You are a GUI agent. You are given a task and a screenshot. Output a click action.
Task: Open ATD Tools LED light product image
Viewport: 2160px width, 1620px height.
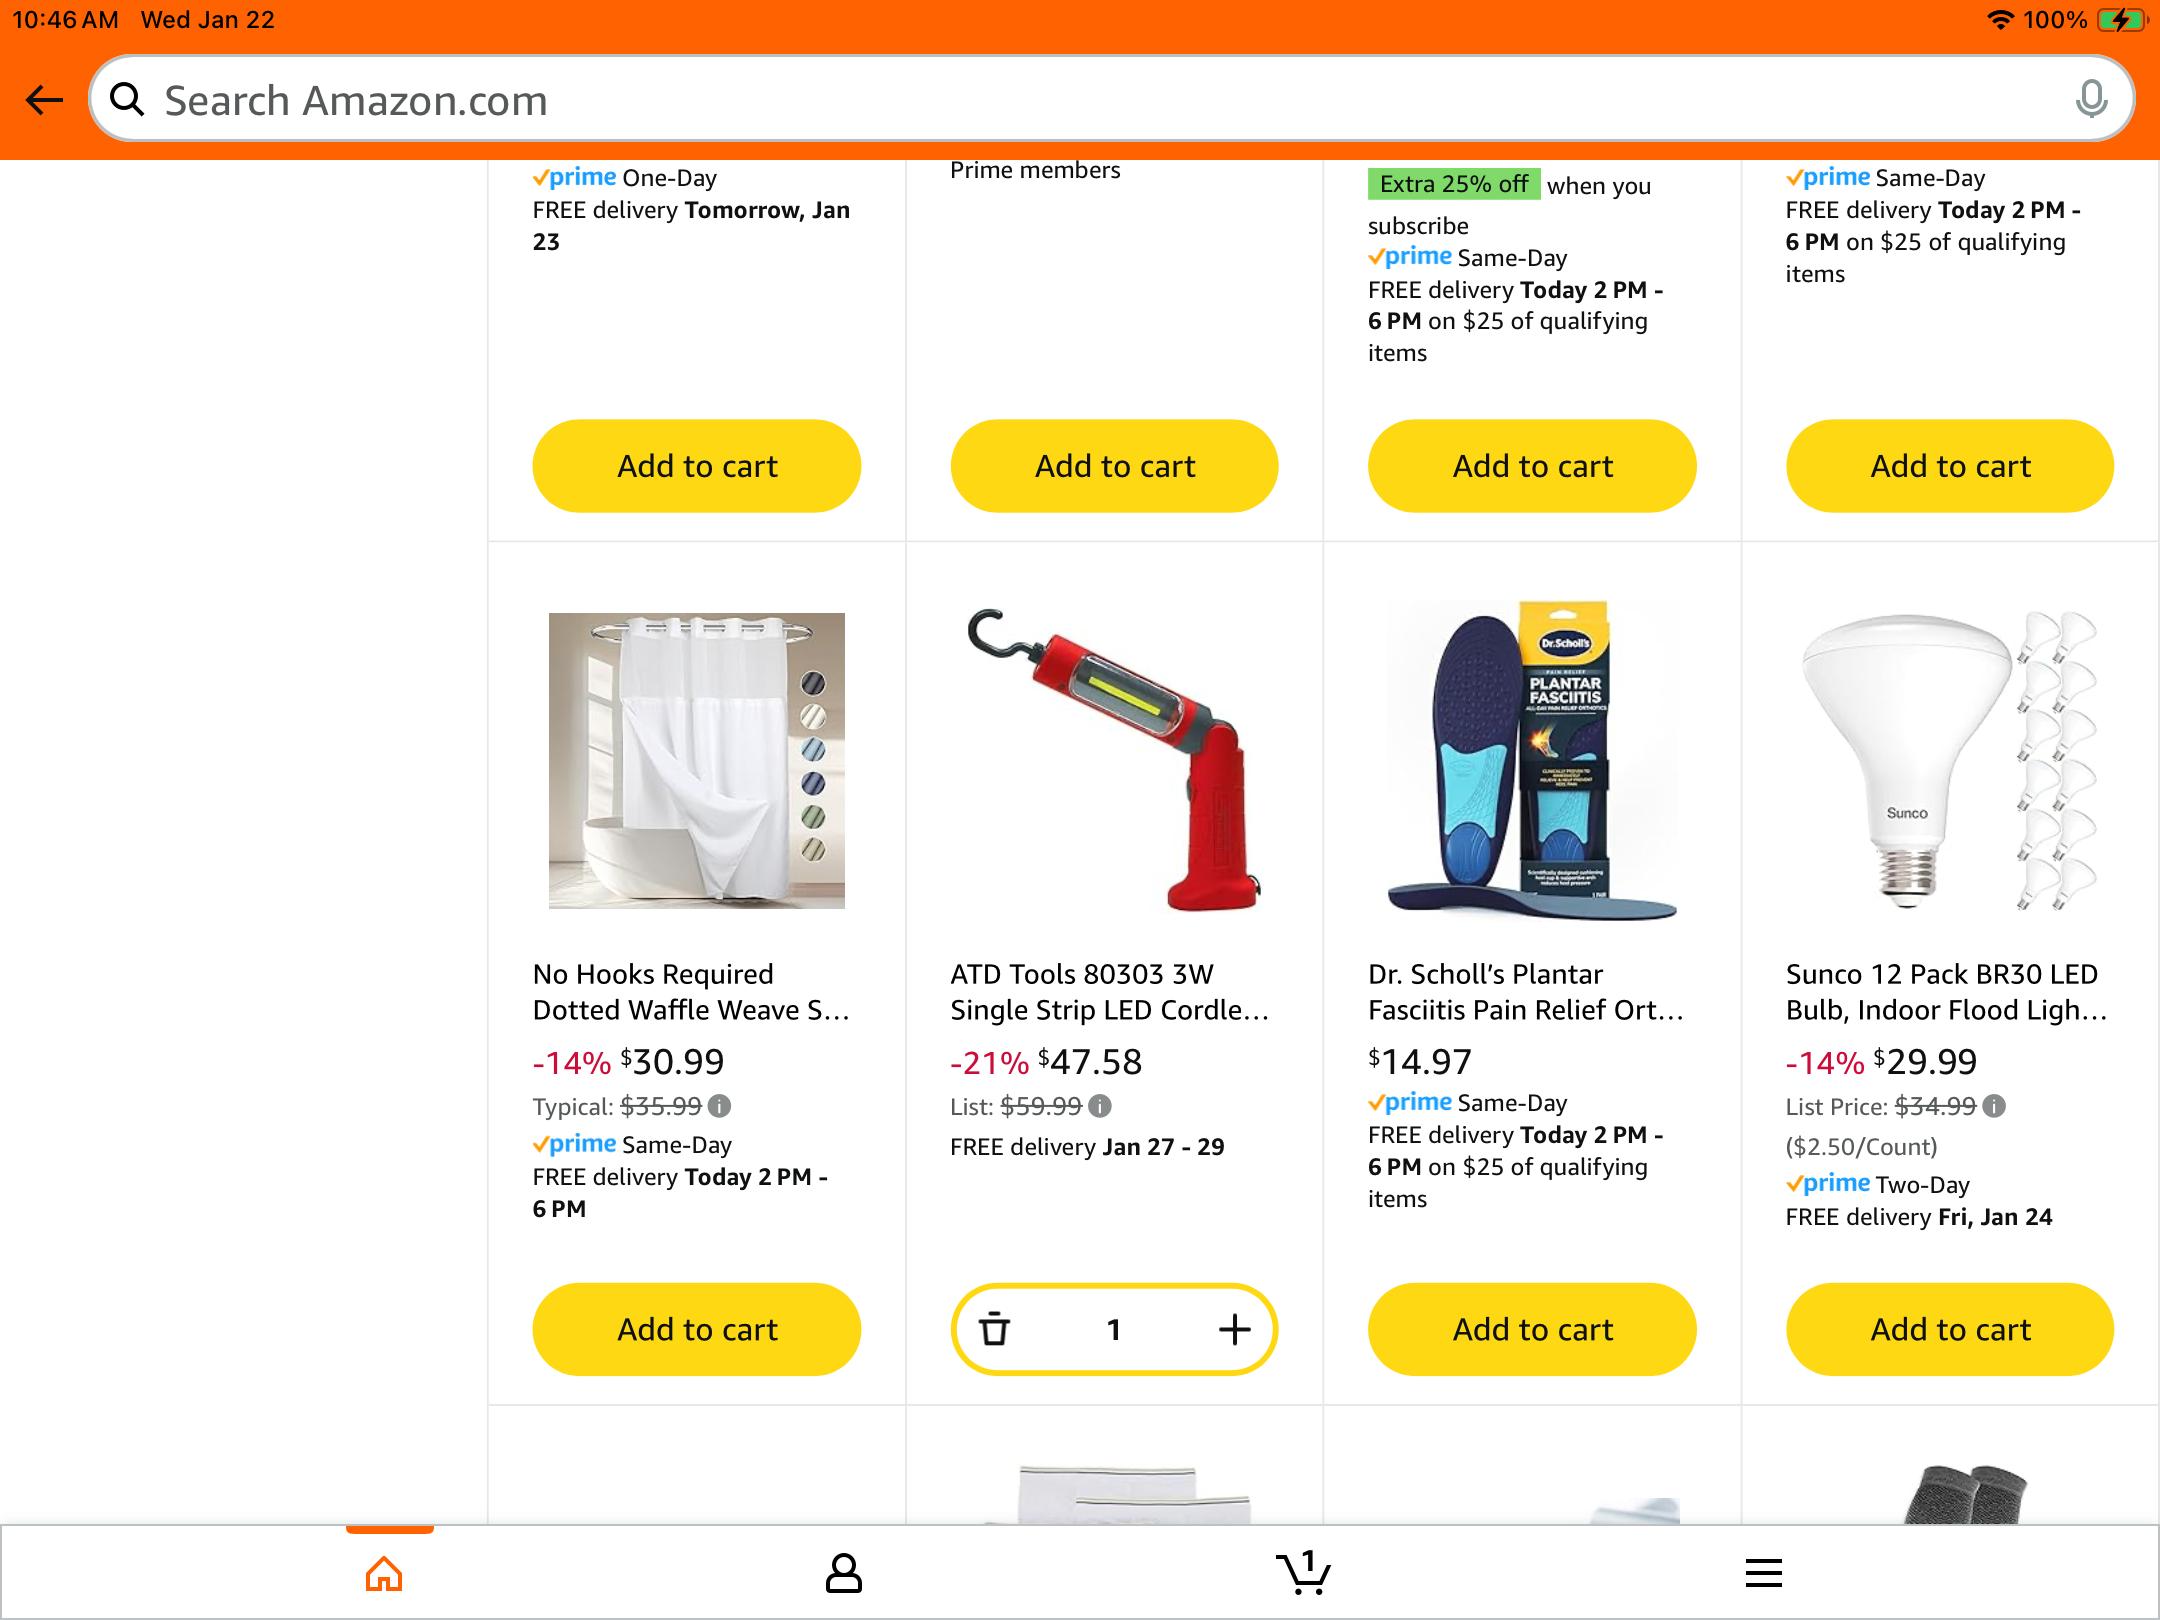[1114, 760]
